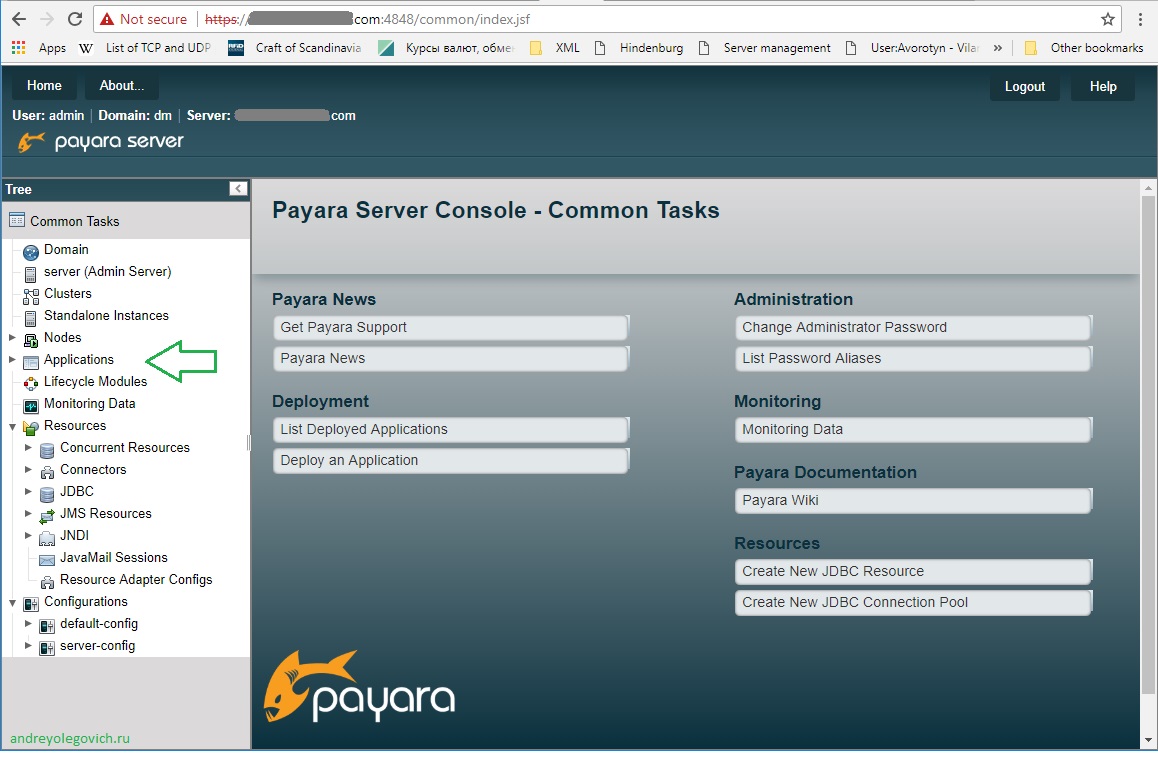Collapse the Resources tree node
The image size is (1158, 758).
point(12,427)
